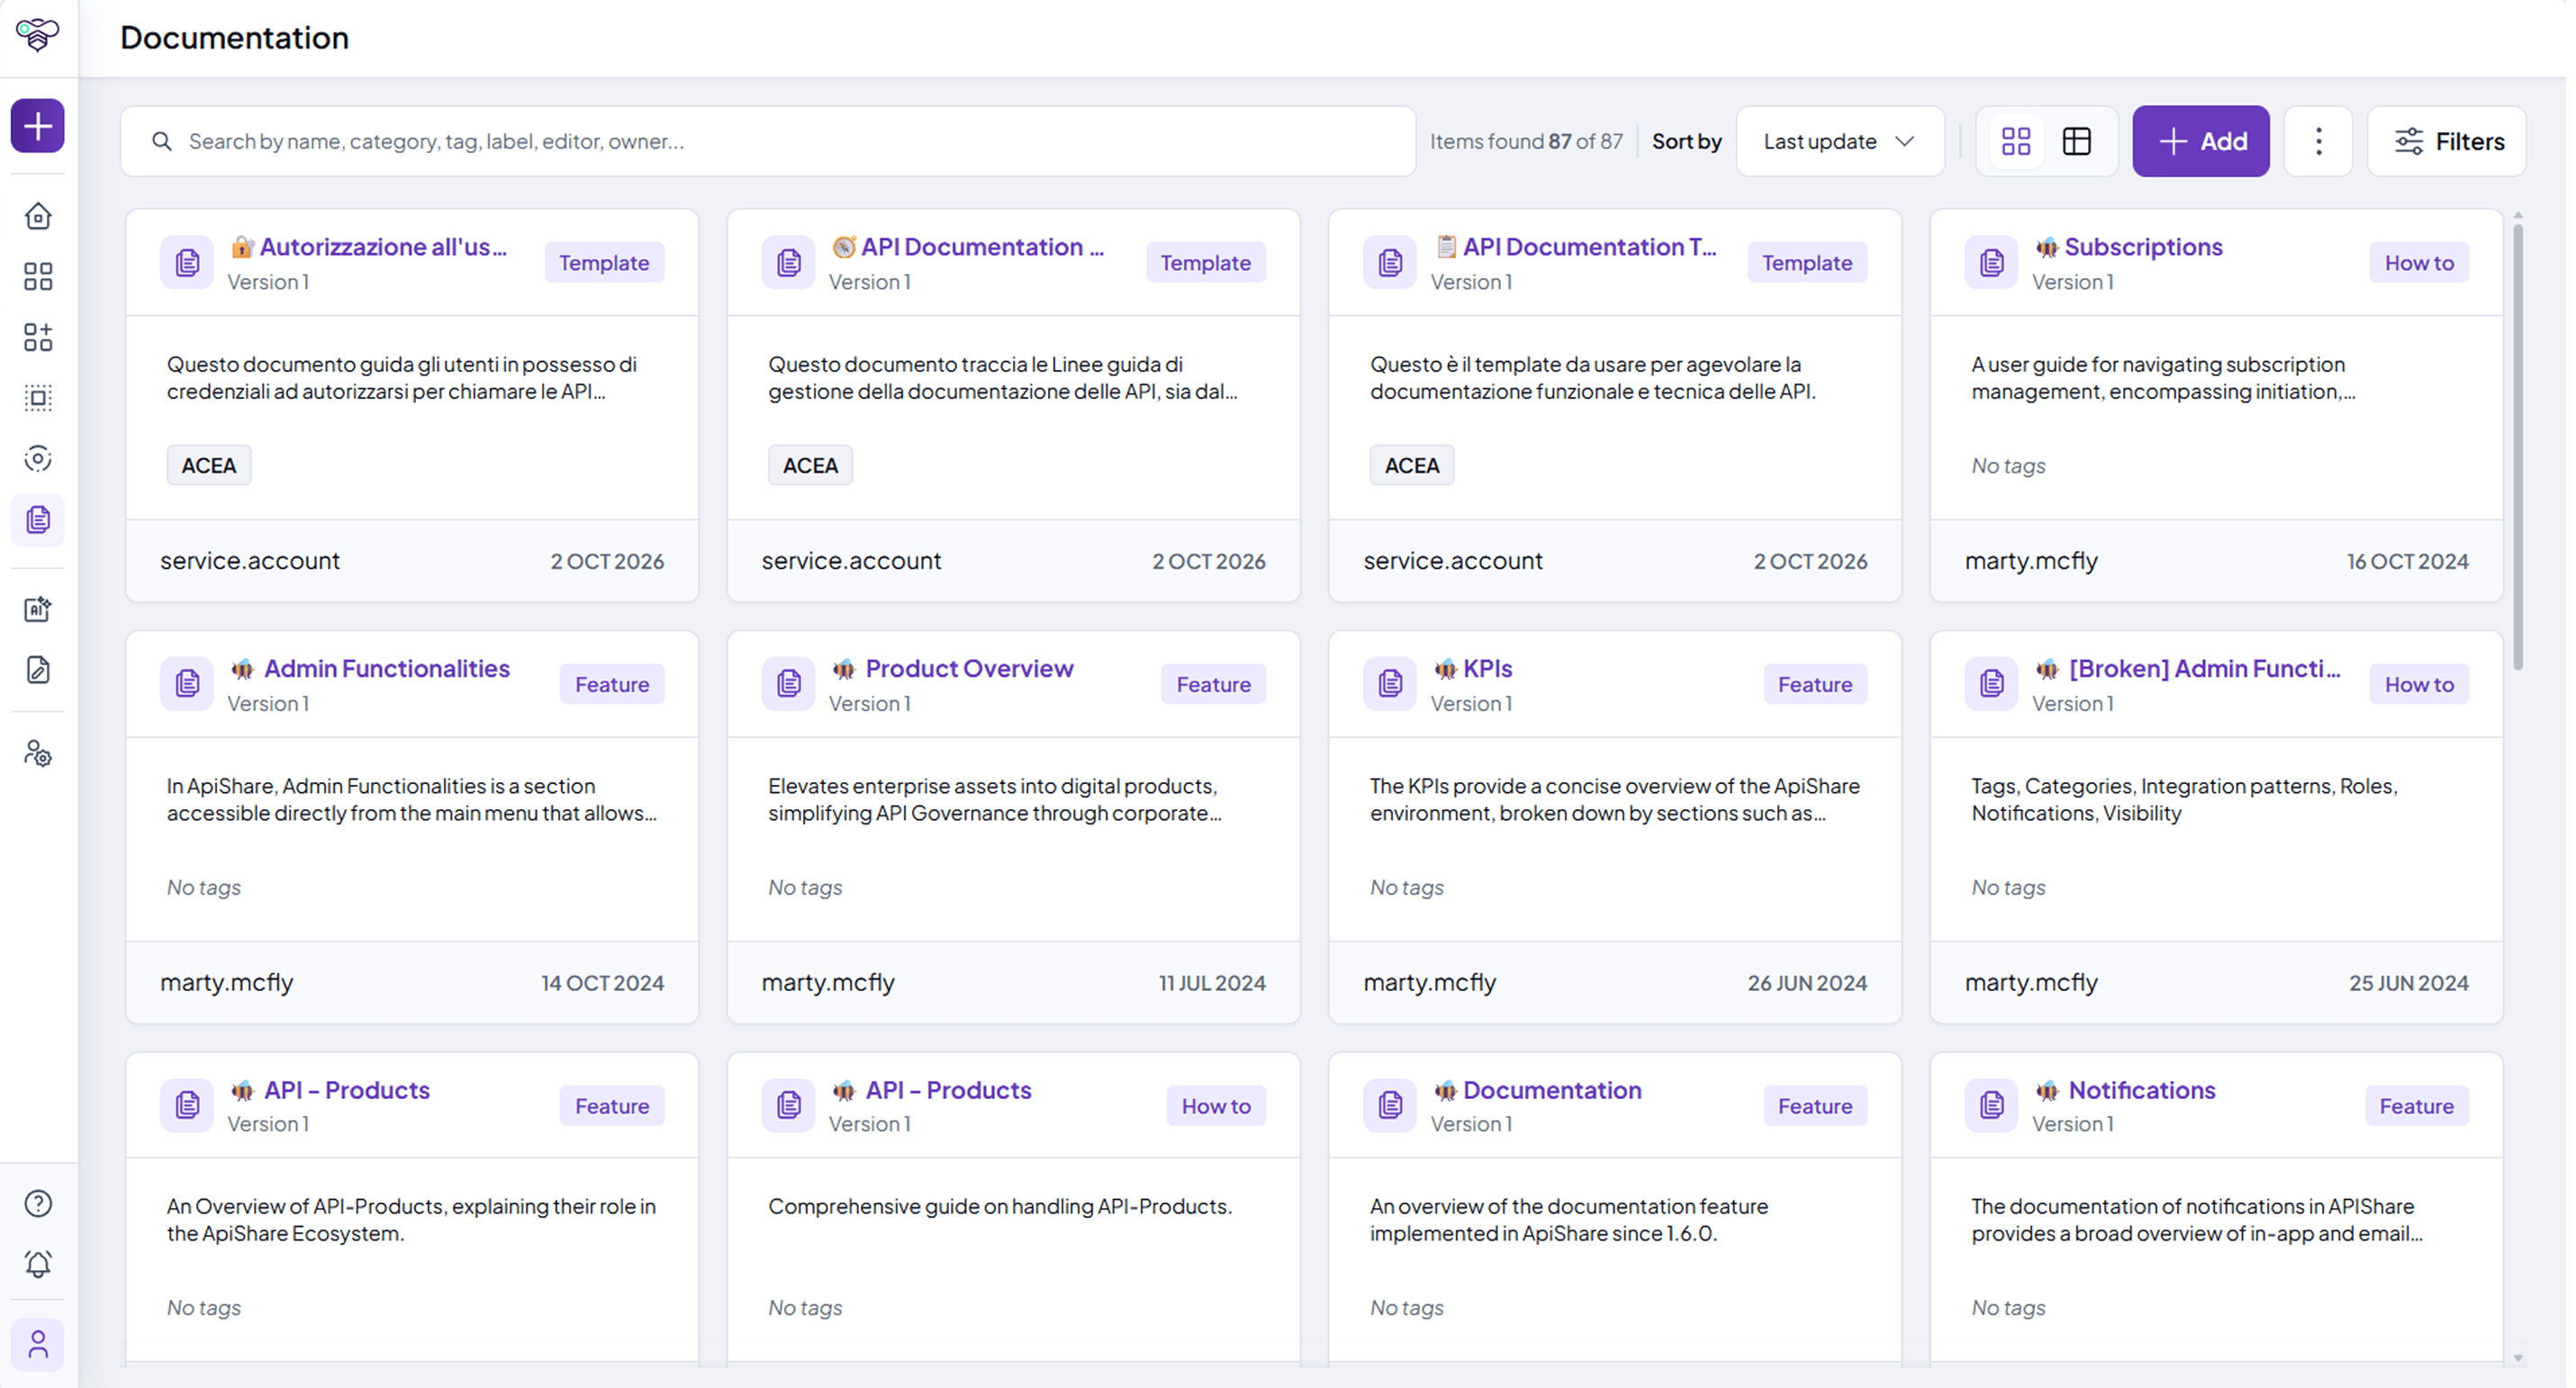Focus the documentation search field

pos(768,141)
